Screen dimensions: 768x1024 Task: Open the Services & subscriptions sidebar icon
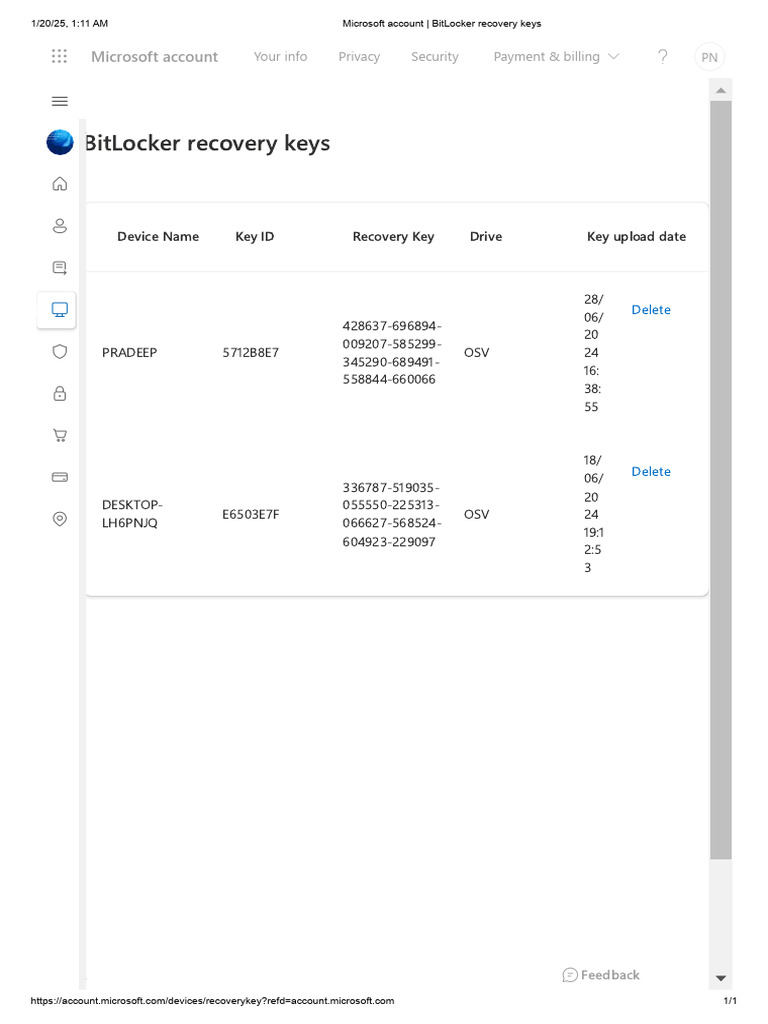(x=59, y=268)
